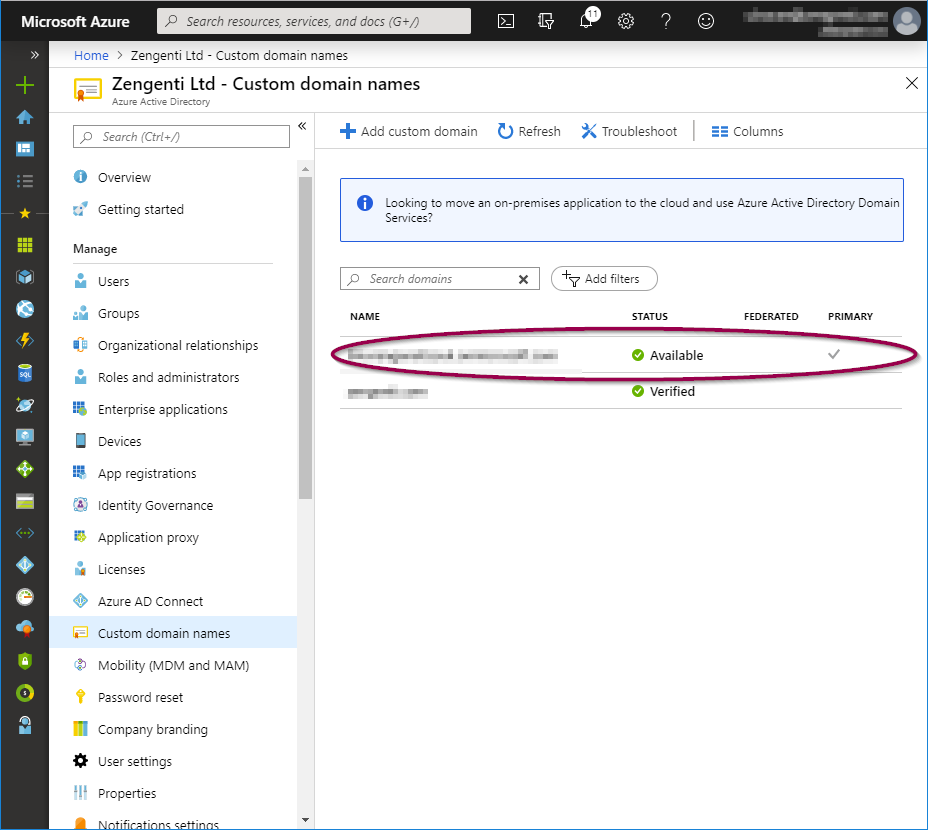Open Load balancers green diamond icon
928x830 pixels.
tap(25, 469)
